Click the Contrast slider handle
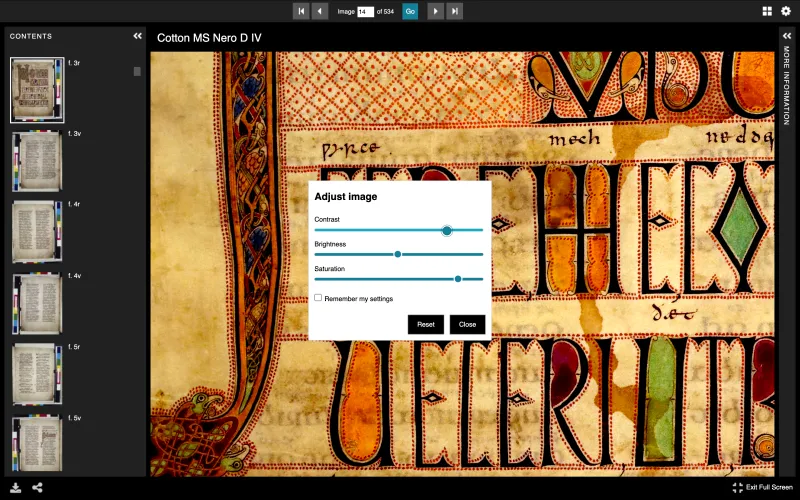 pos(446,231)
